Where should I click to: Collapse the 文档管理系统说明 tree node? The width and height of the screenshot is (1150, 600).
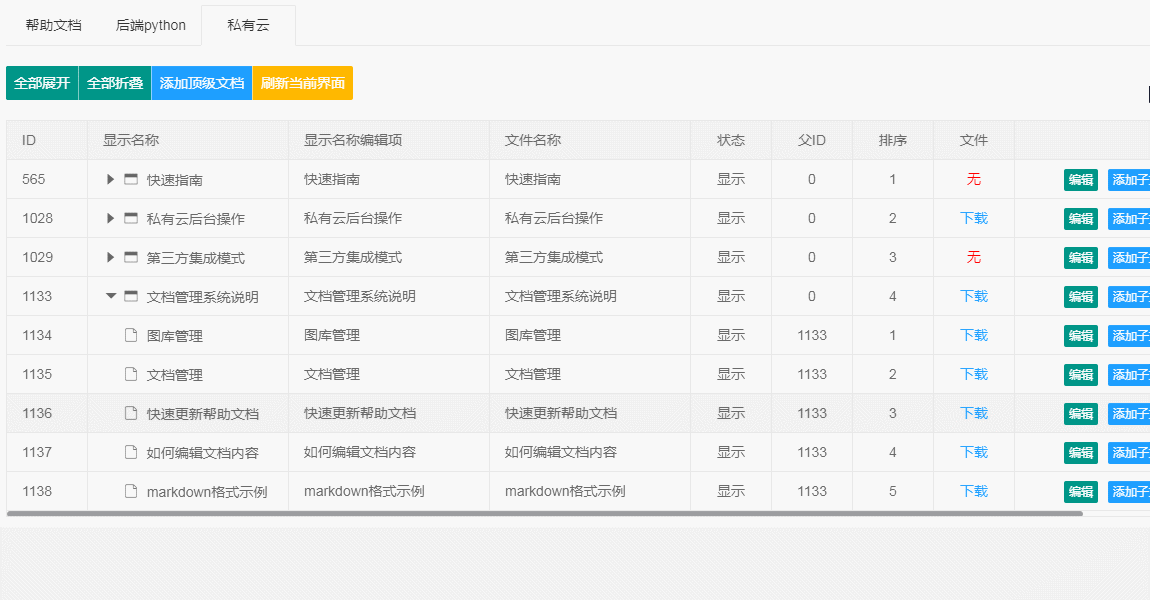coord(111,296)
